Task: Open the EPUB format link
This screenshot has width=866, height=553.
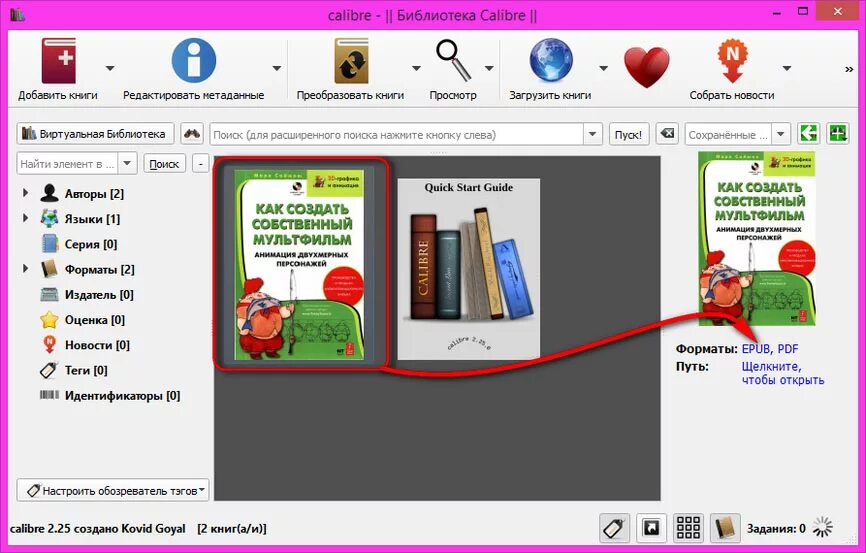Action: click(756, 349)
